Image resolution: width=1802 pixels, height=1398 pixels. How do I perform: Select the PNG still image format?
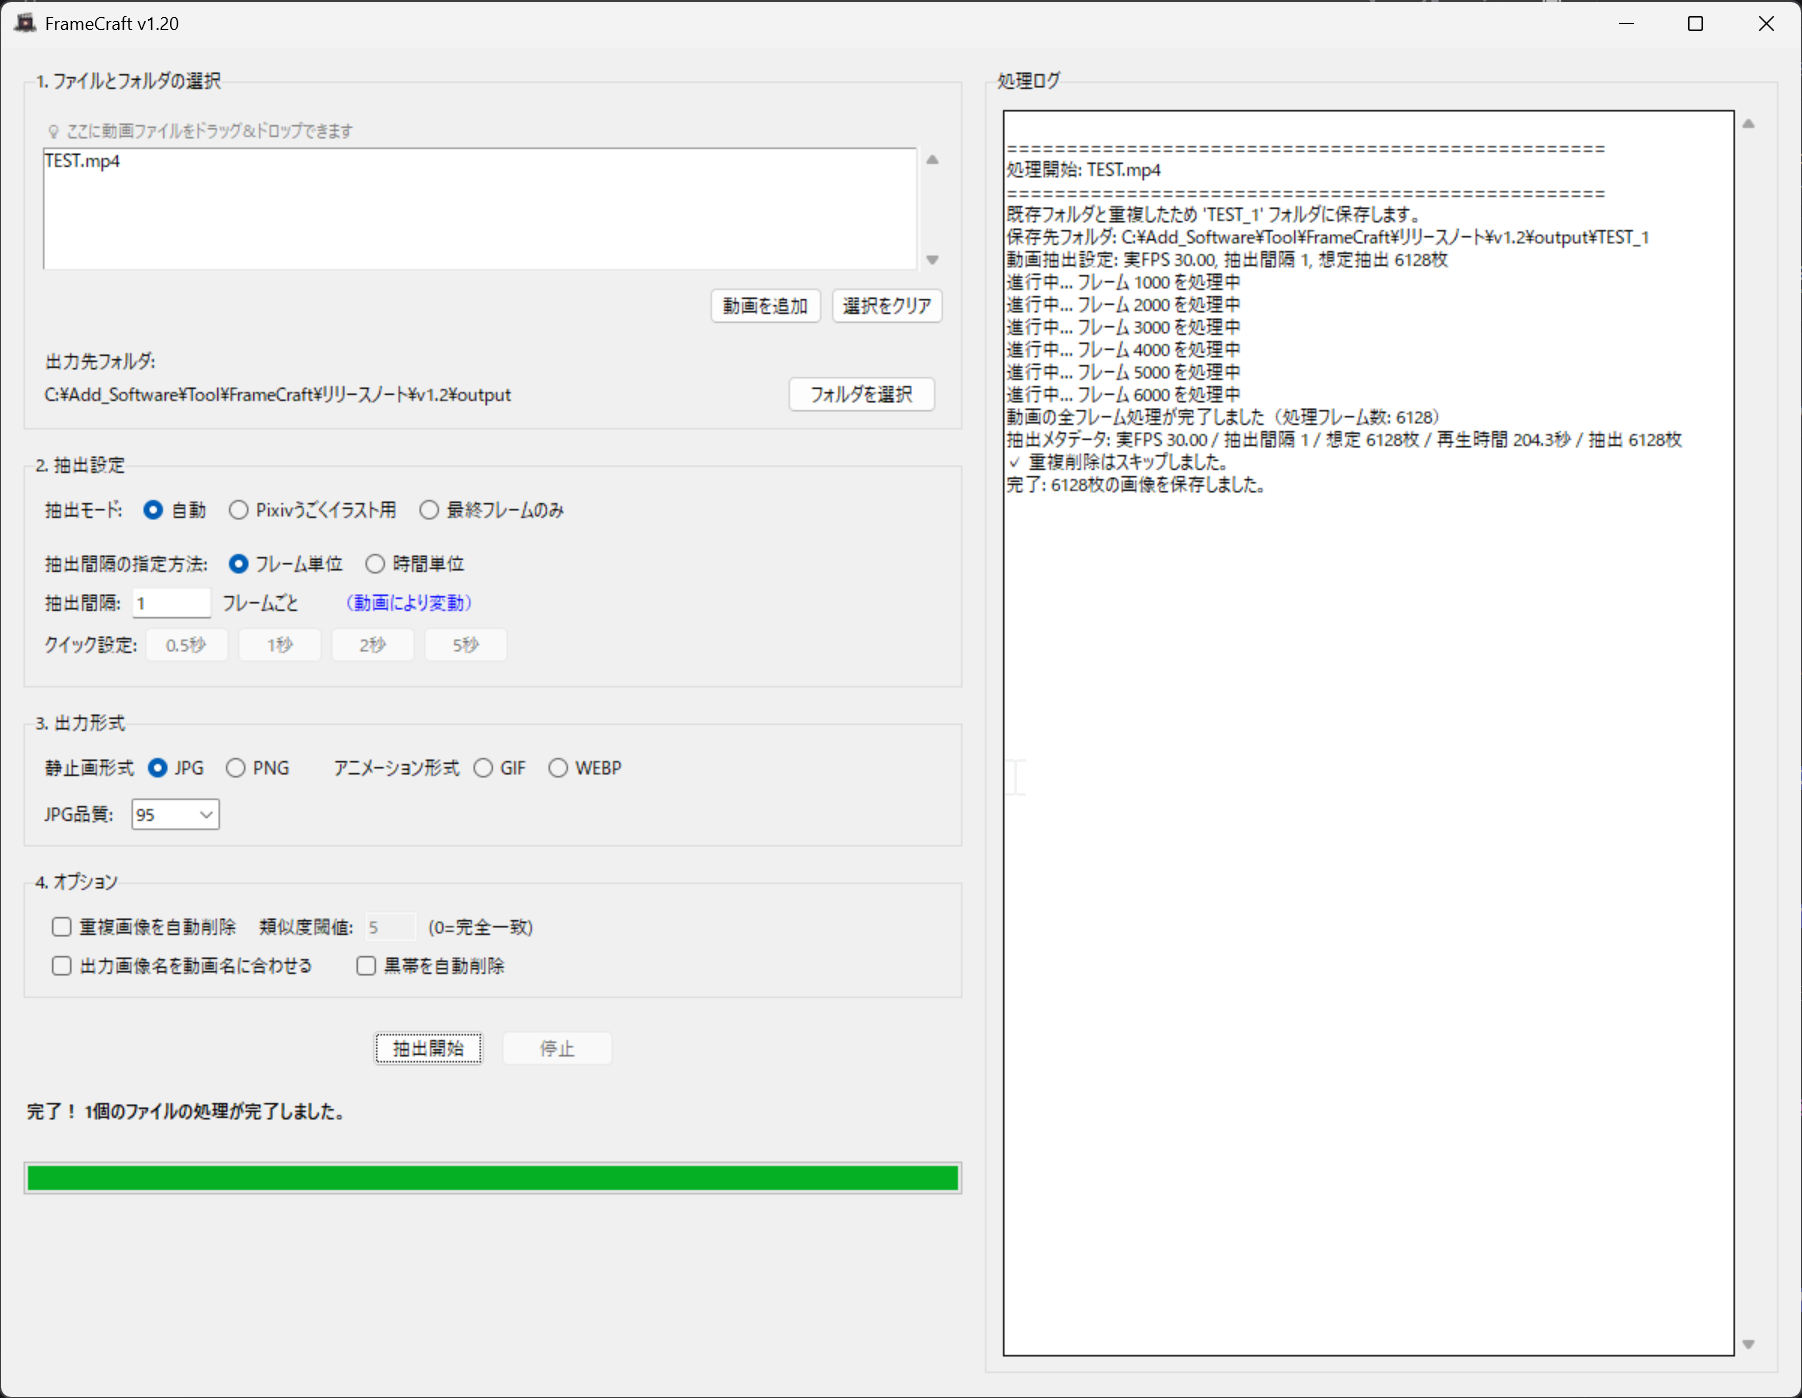(236, 768)
